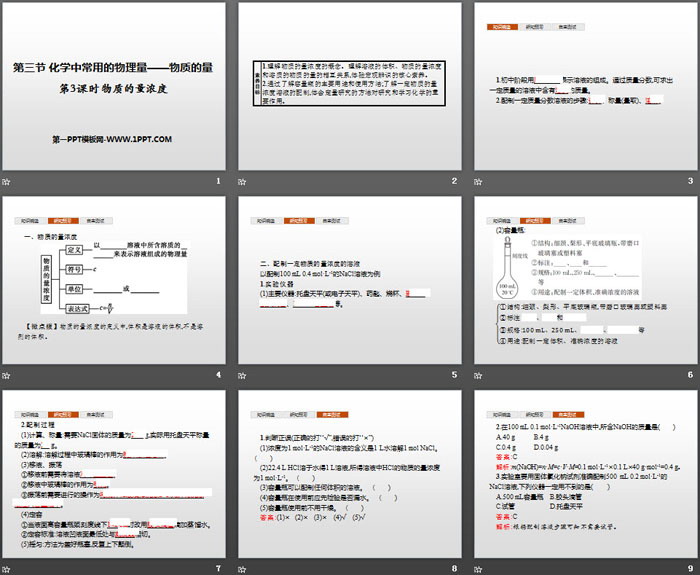Click the volumetric flask image on slide 6

(x=508, y=268)
